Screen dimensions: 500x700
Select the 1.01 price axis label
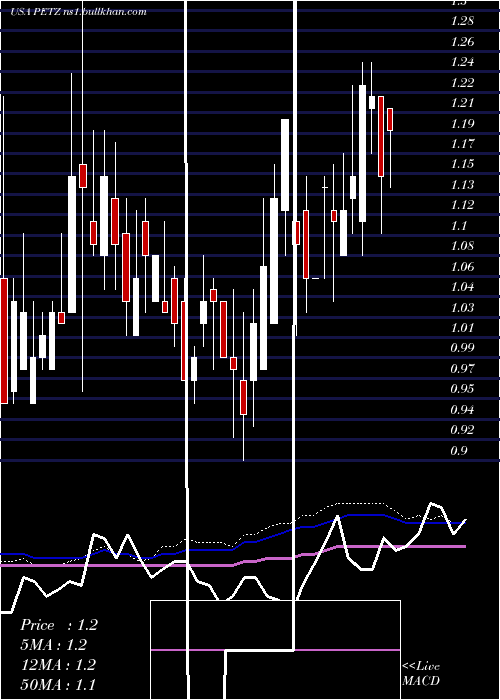tap(462, 328)
